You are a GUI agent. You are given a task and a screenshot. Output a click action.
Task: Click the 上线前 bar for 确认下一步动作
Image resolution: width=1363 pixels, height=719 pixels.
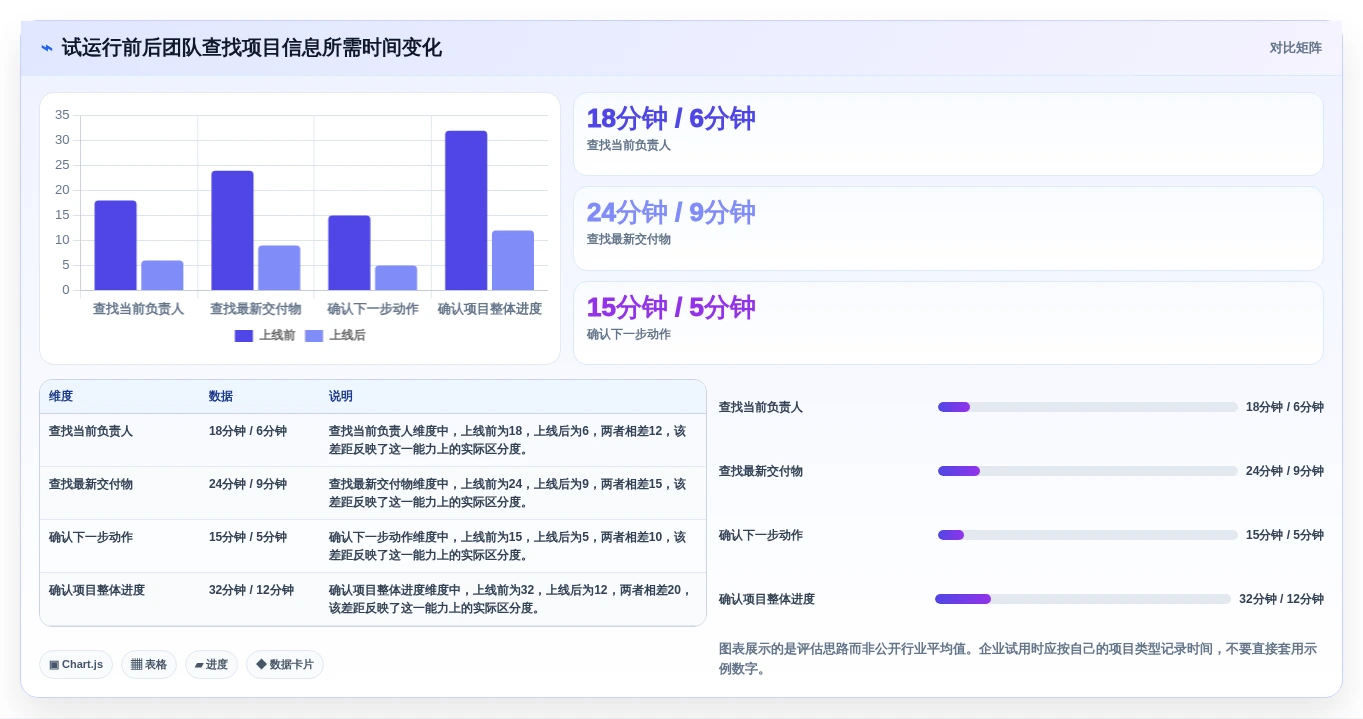pyautogui.click(x=349, y=253)
